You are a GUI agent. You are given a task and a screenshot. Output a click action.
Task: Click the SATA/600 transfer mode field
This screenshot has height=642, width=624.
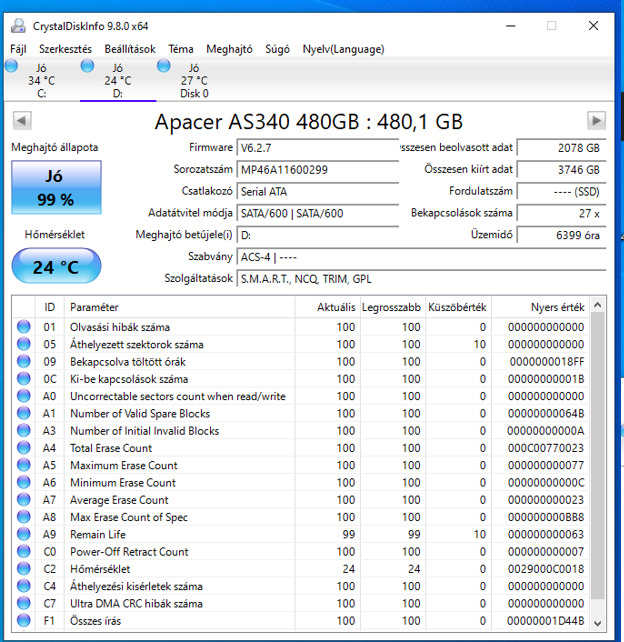coord(318,213)
